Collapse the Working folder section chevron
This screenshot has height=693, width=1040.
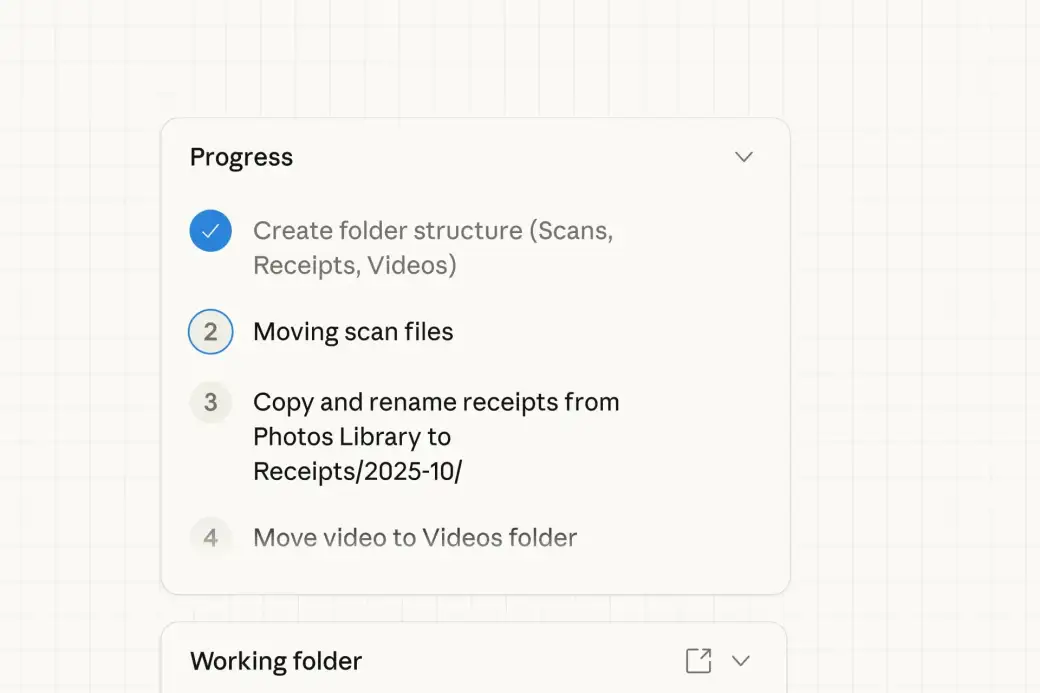(x=741, y=661)
